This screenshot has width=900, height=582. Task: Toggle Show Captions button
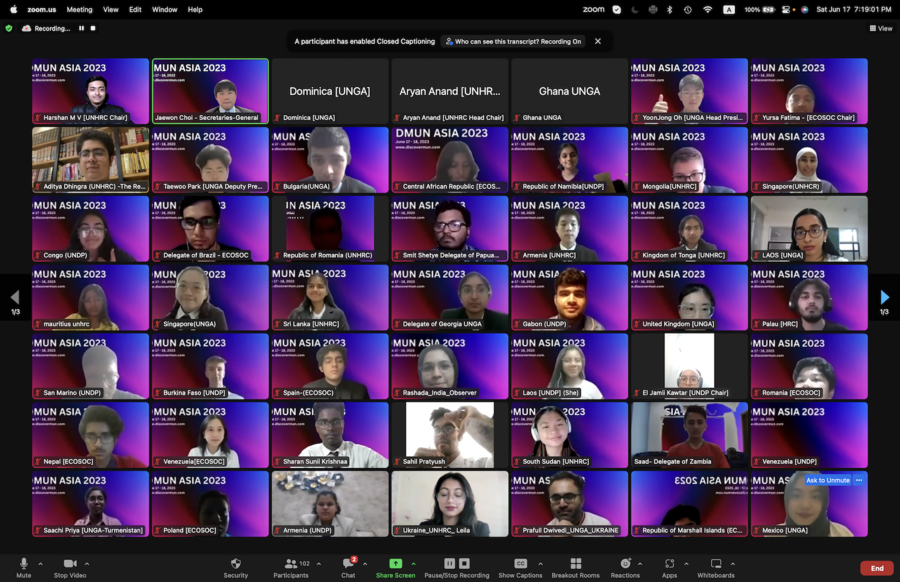pos(520,565)
